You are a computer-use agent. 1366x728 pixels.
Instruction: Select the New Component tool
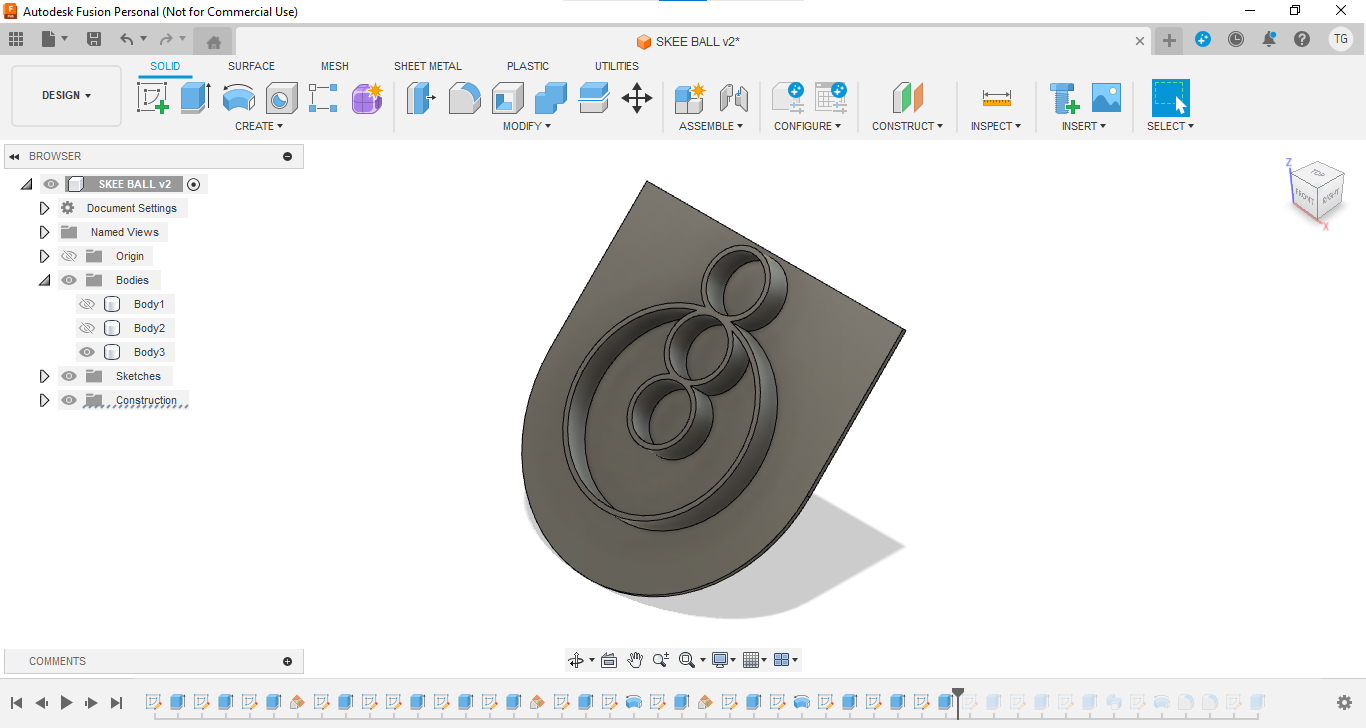690,98
